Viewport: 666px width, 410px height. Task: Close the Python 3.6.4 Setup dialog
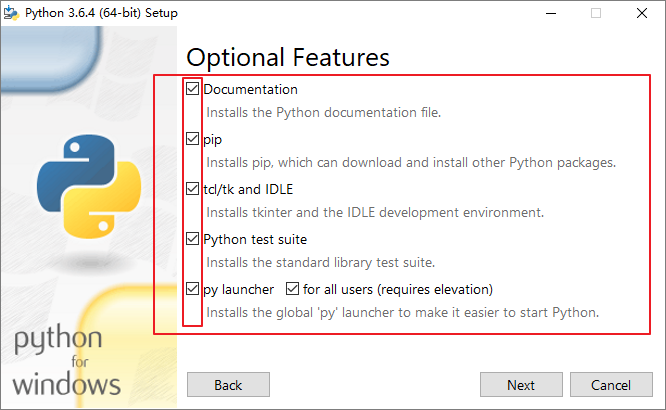(641, 13)
